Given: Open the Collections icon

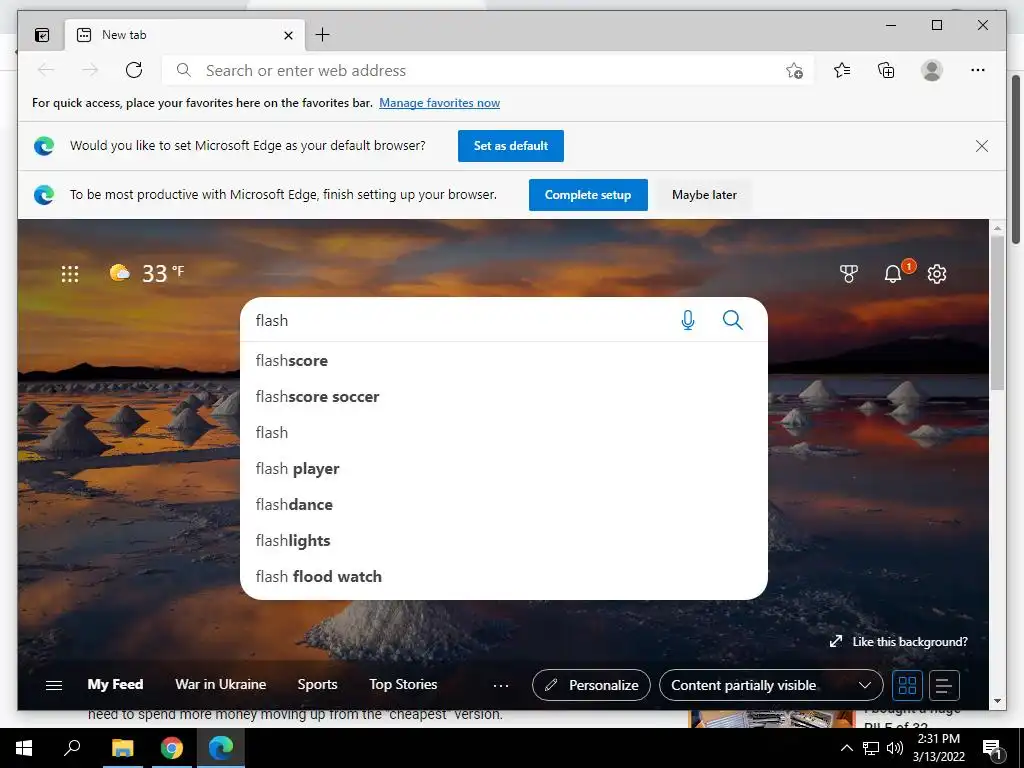Looking at the screenshot, I should click(x=886, y=70).
